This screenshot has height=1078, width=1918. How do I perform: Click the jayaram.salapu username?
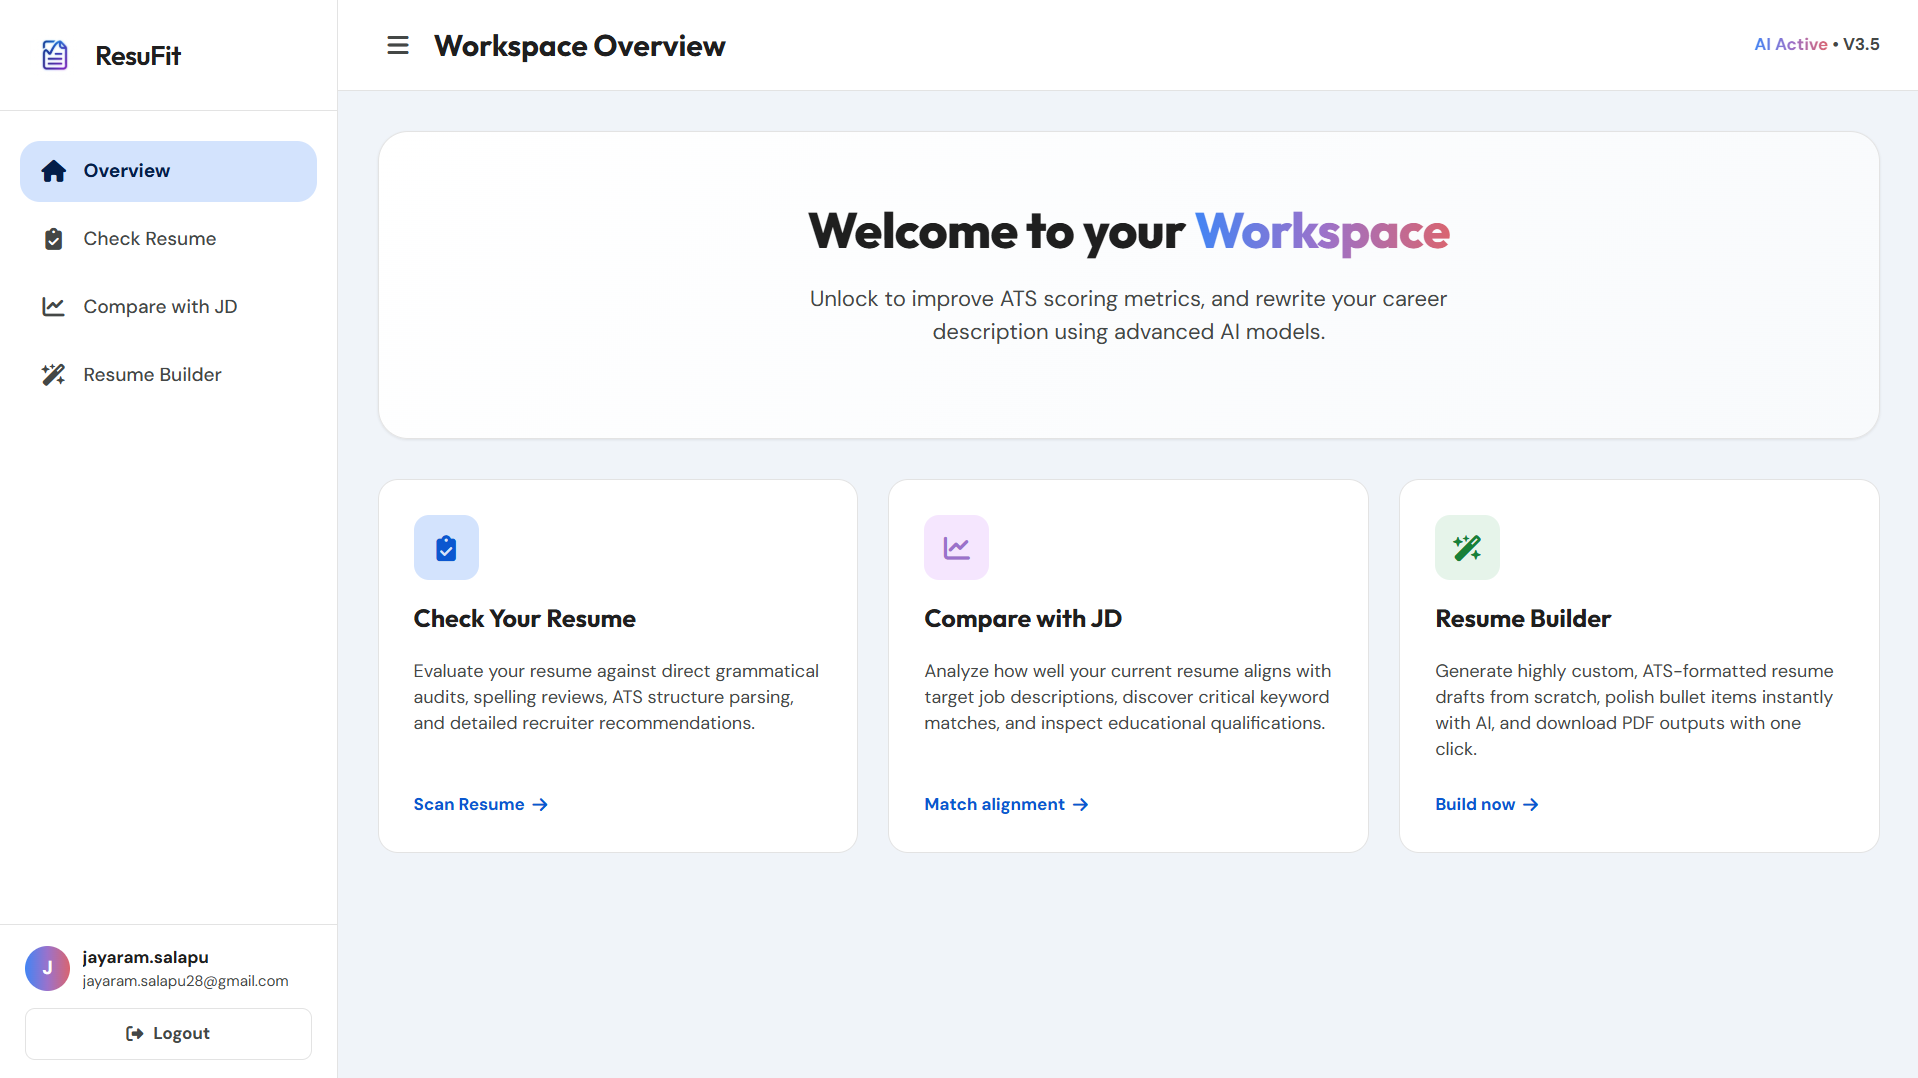(146, 957)
